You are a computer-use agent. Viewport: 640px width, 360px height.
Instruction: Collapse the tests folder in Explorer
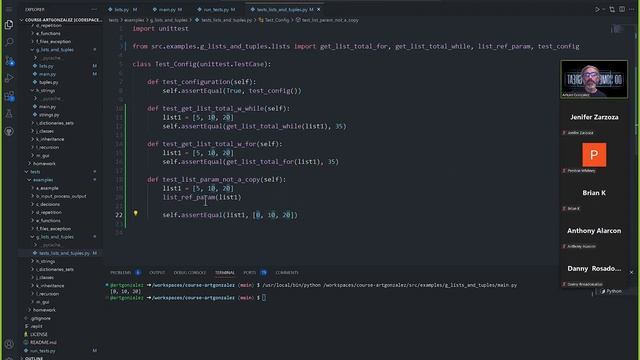coord(60,172)
